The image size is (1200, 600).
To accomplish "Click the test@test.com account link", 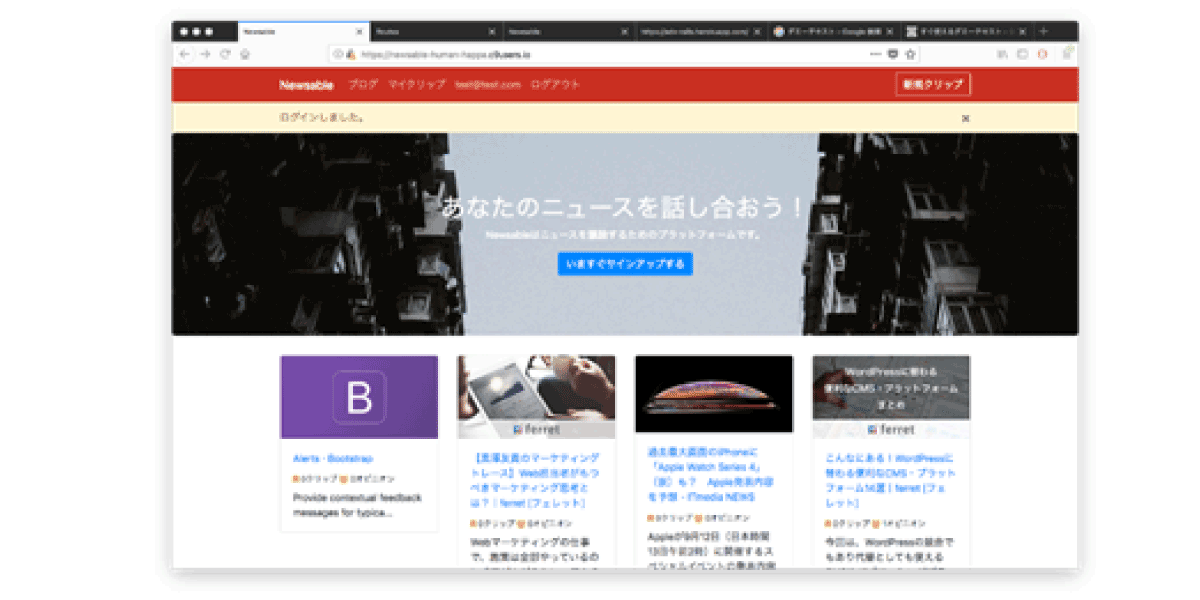I will [488, 85].
